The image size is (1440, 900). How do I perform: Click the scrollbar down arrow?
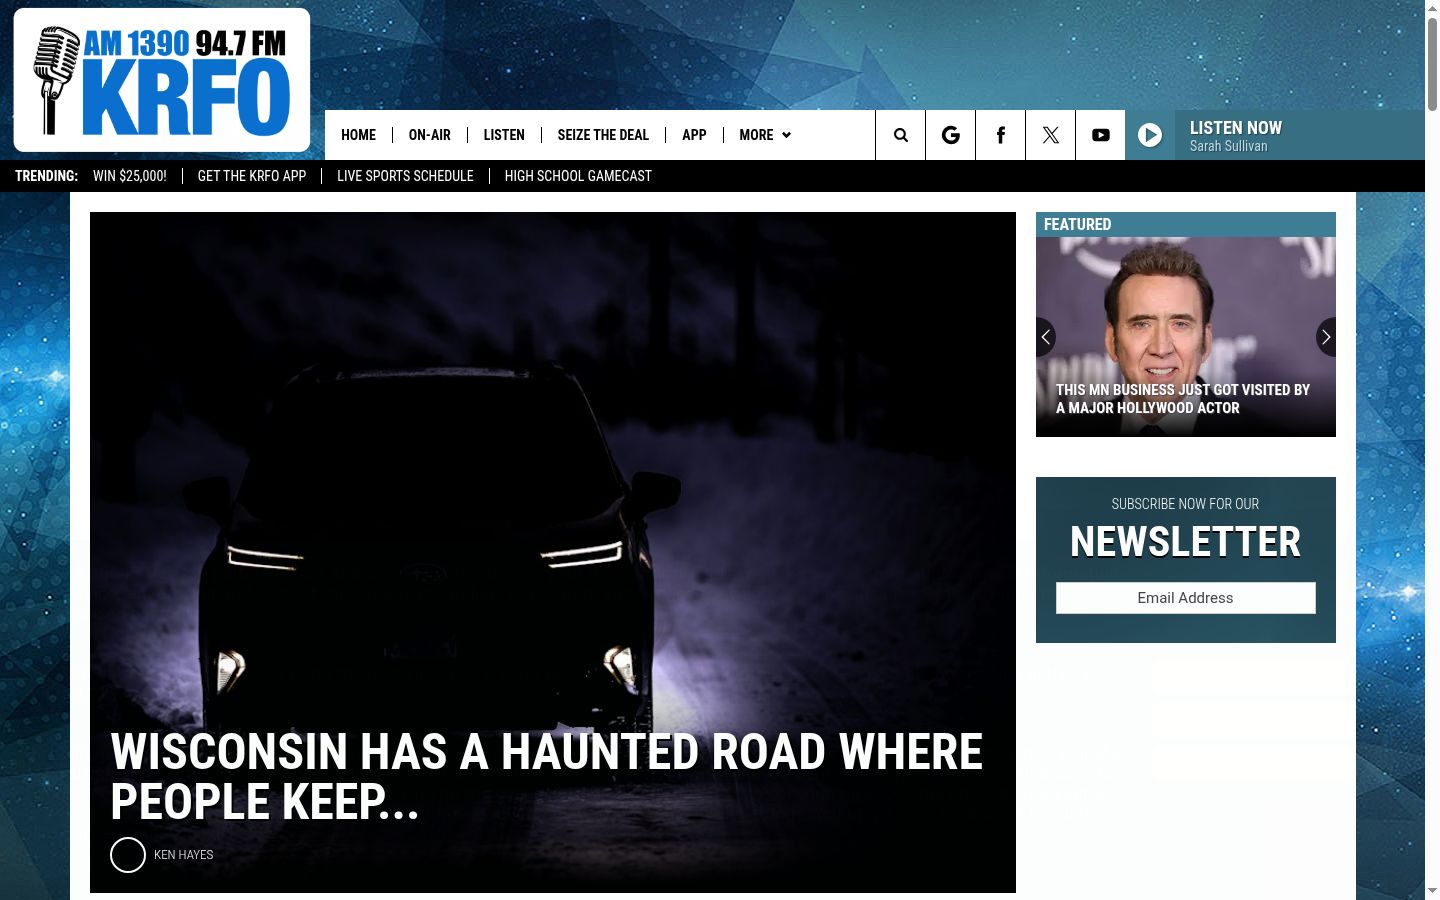[x=1432, y=891]
